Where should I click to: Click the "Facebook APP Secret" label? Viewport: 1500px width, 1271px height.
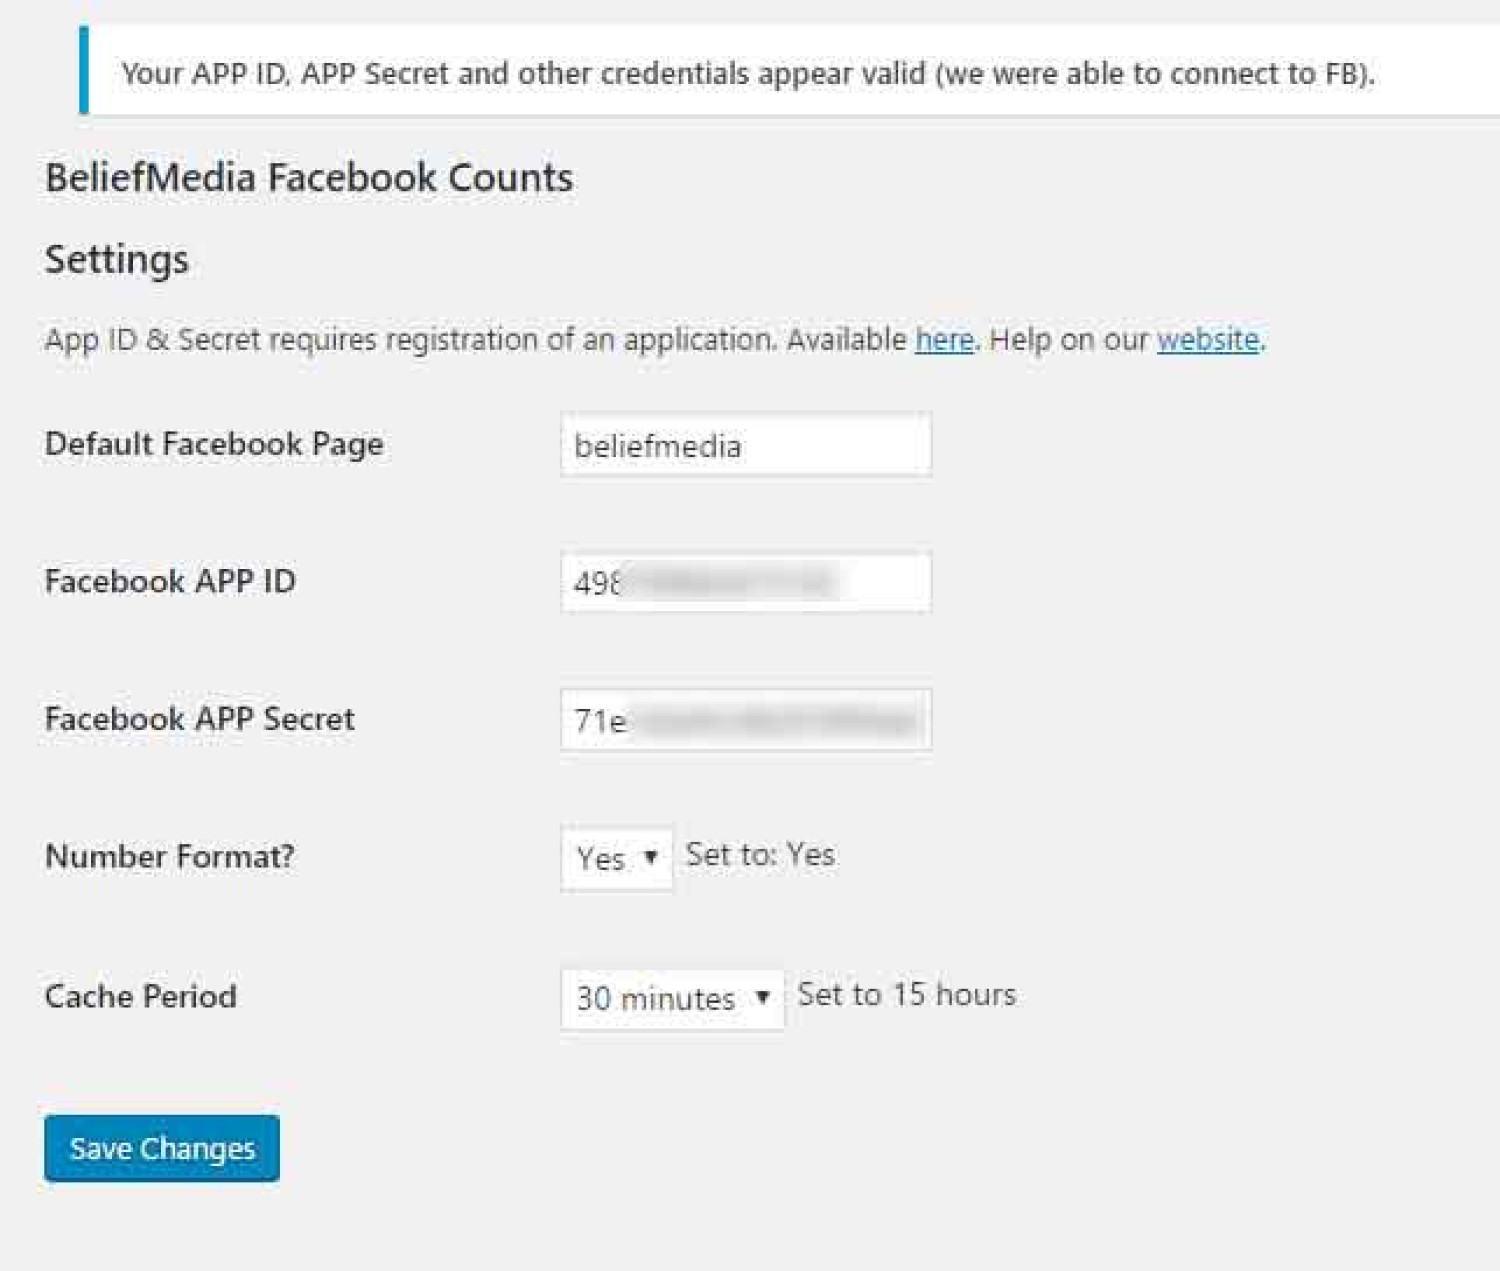click(200, 719)
